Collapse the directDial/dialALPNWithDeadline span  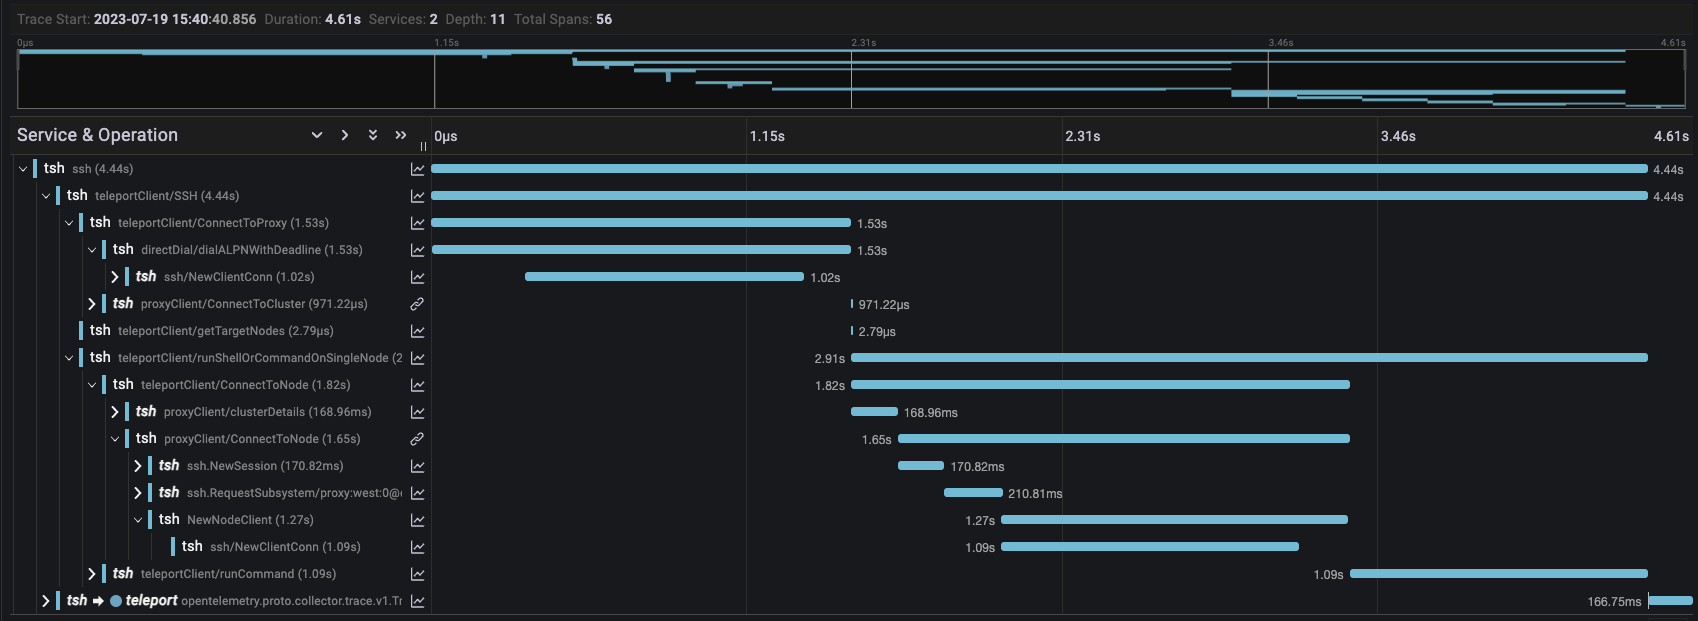coord(92,250)
